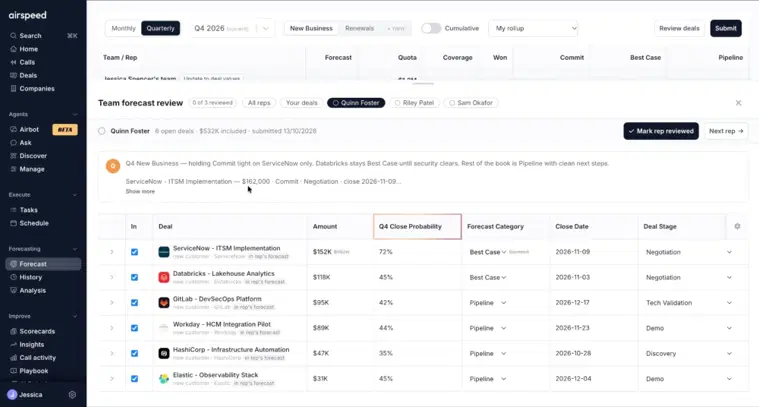Uncheck the GitLab deal checkbox
The width and height of the screenshot is (759, 407).
click(x=134, y=302)
